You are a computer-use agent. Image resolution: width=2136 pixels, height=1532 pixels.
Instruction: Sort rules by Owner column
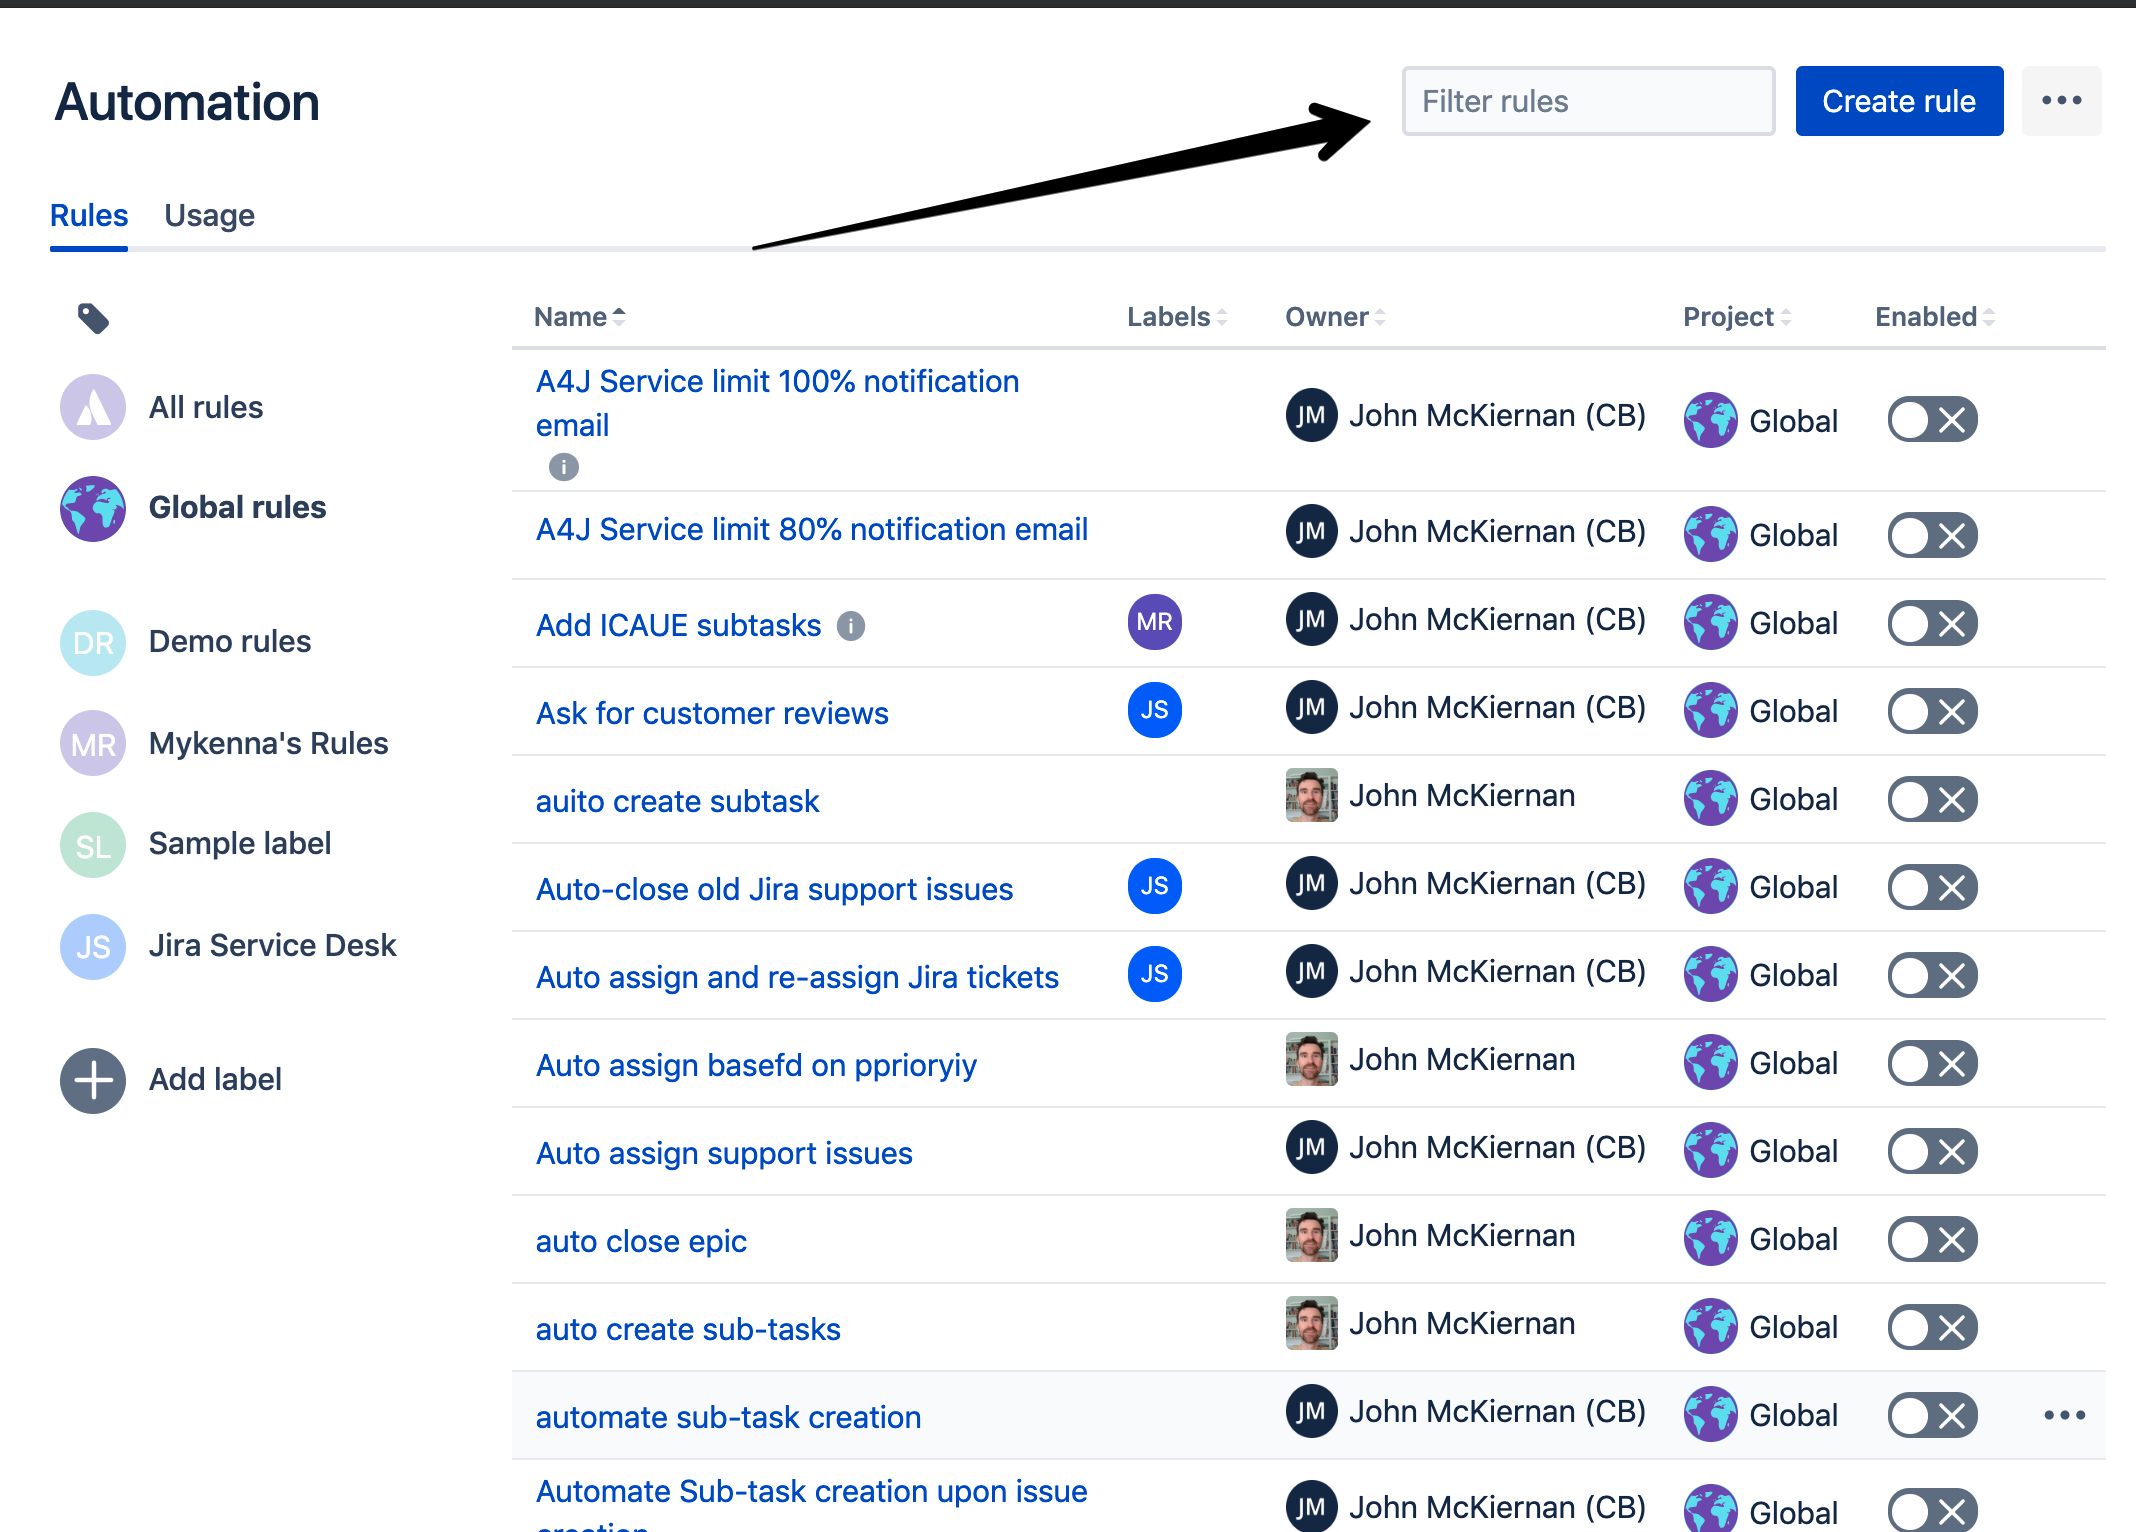point(1335,317)
